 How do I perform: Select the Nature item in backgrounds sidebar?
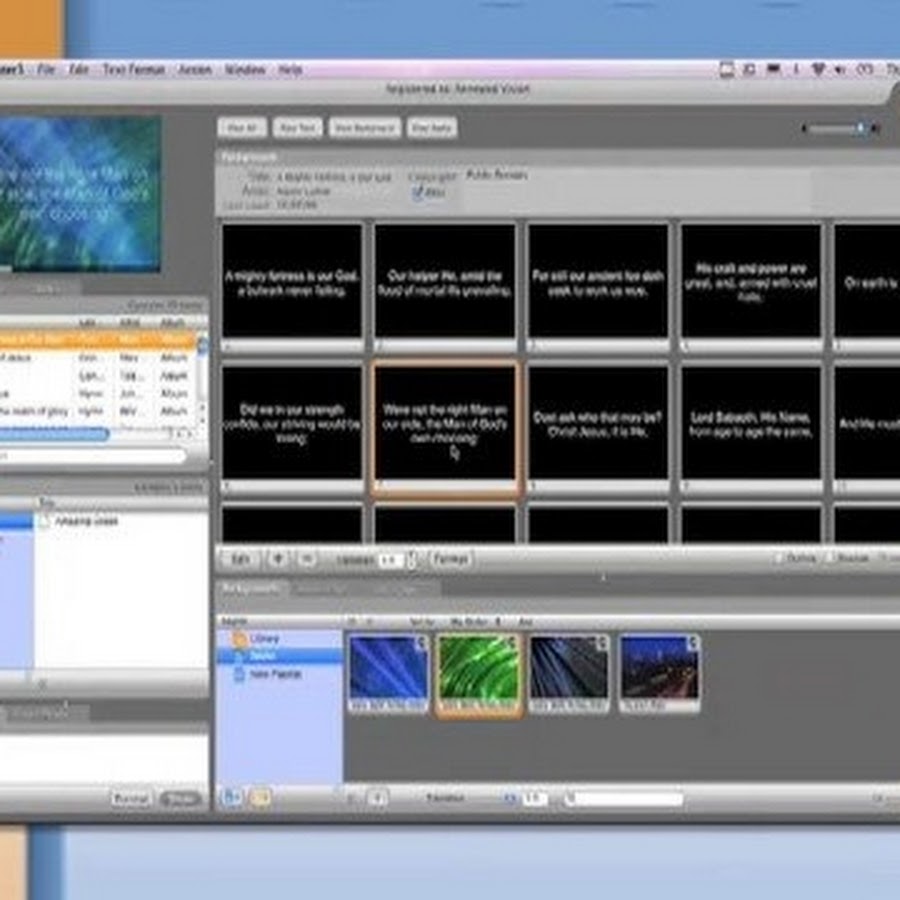(262, 656)
